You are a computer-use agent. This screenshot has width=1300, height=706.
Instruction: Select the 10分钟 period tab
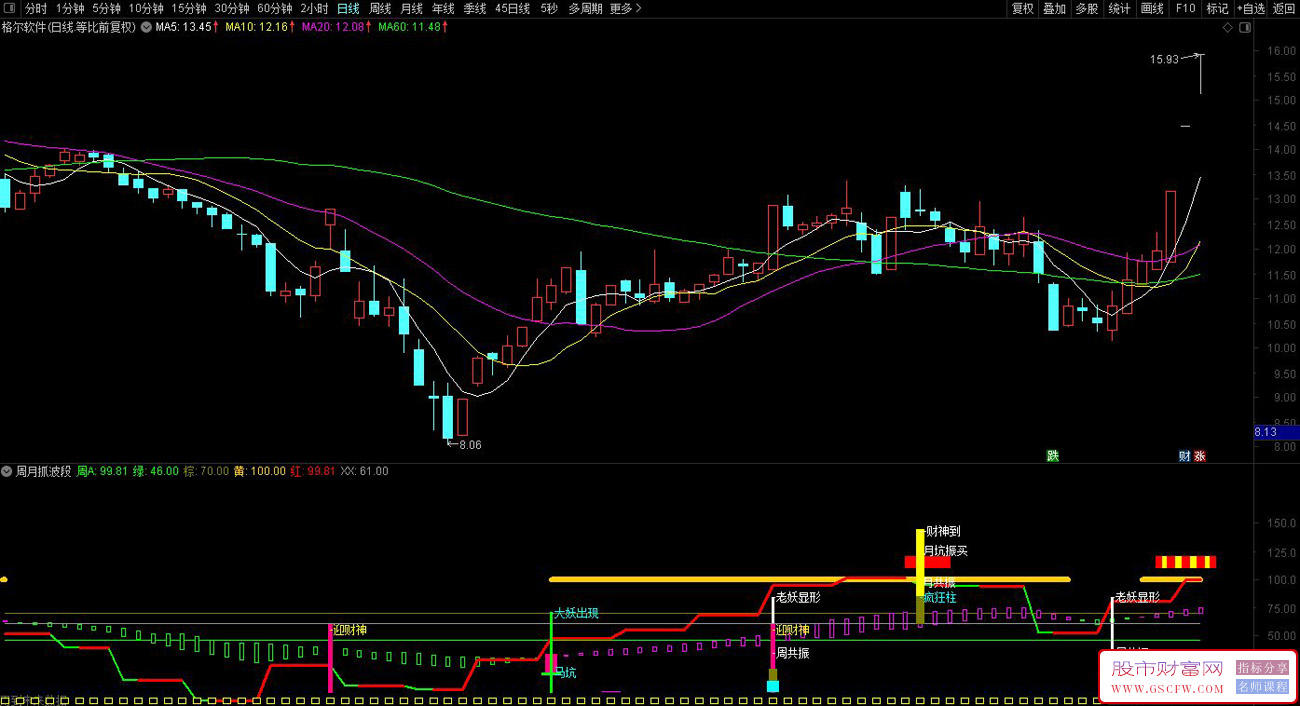[146, 8]
